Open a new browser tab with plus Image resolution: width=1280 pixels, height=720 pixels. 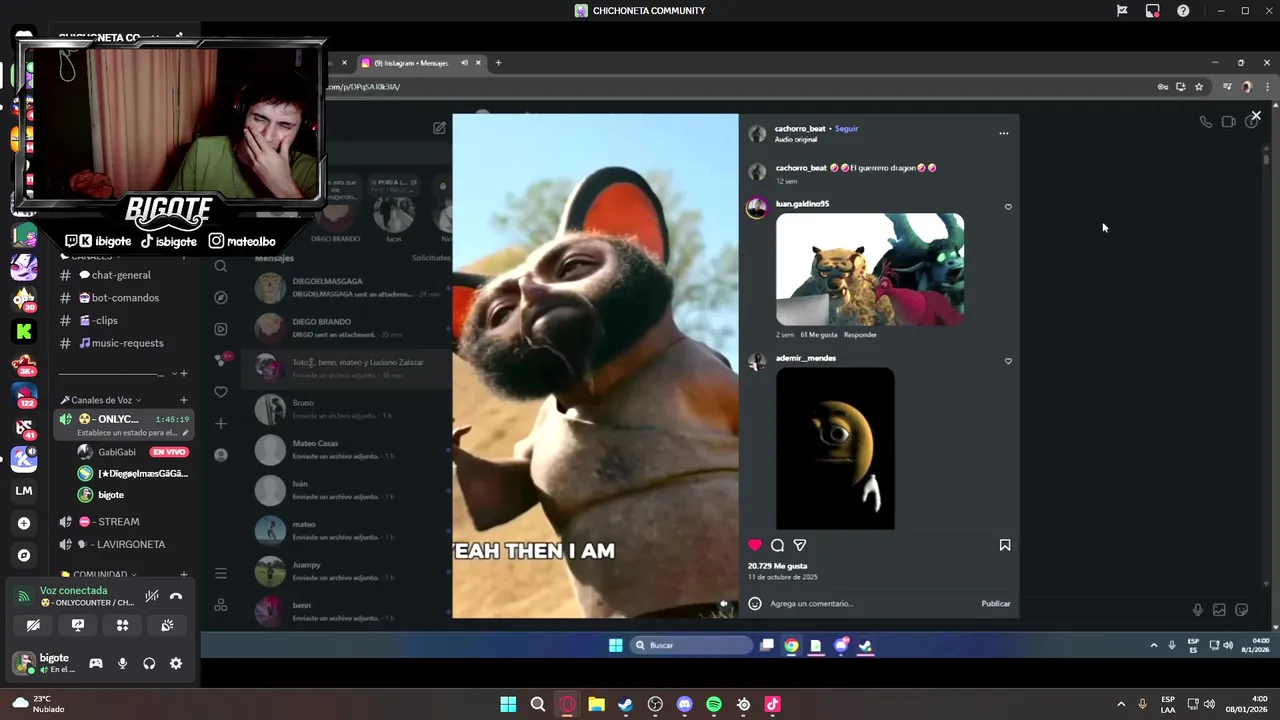[498, 63]
